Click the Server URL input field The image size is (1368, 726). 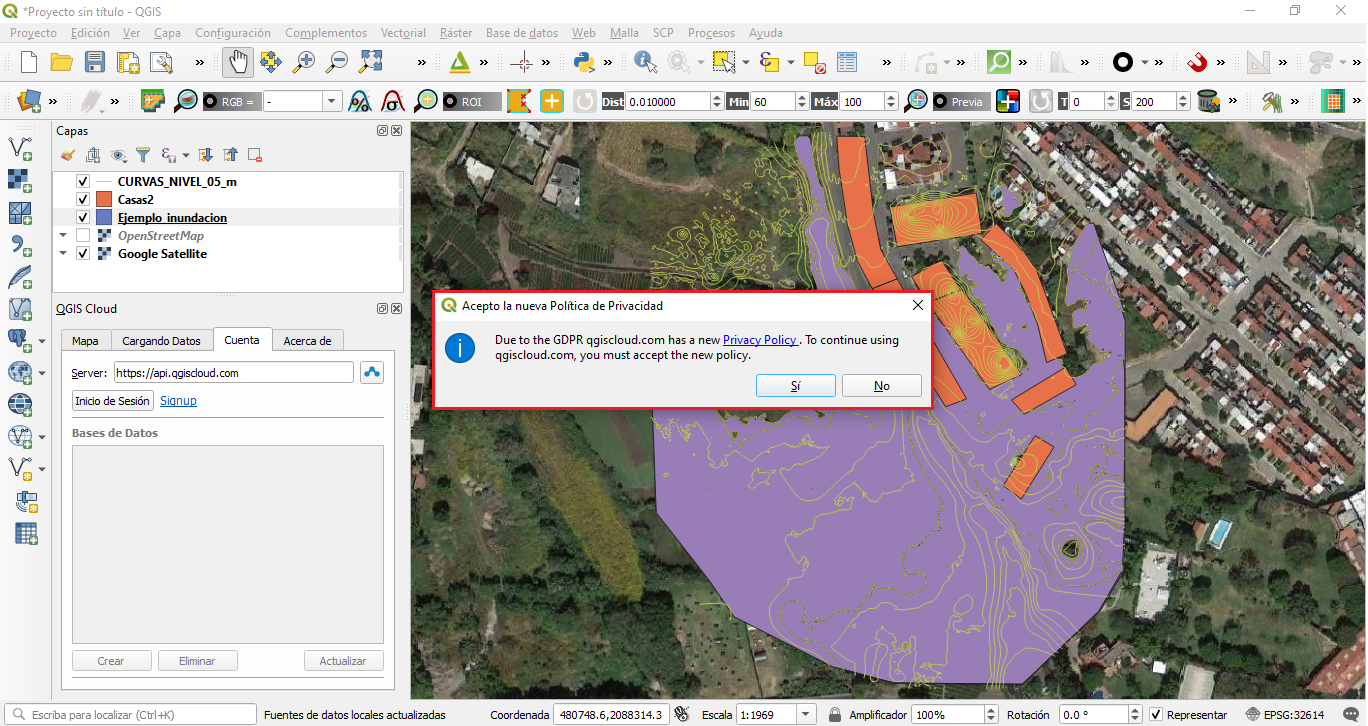click(233, 373)
